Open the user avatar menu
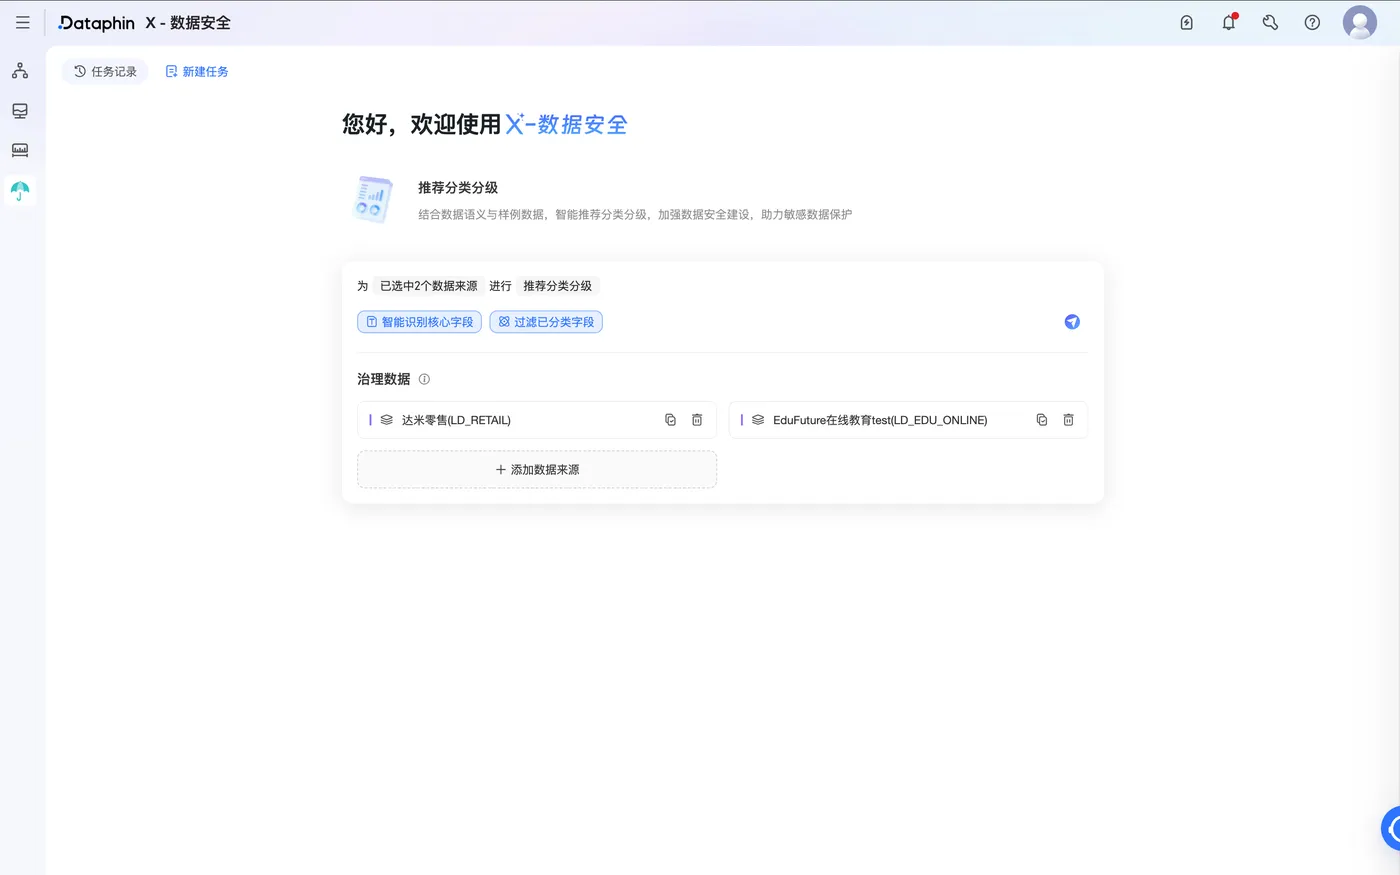The height and width of the screenshot is (875, 1400). [1359, 22]
